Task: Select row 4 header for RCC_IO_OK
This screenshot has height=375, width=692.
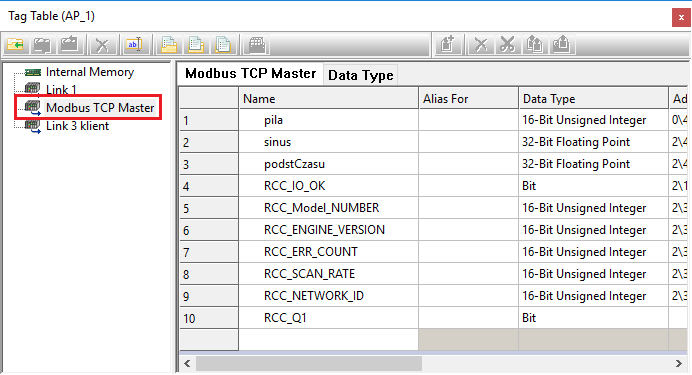Action: tap(209, 186)
